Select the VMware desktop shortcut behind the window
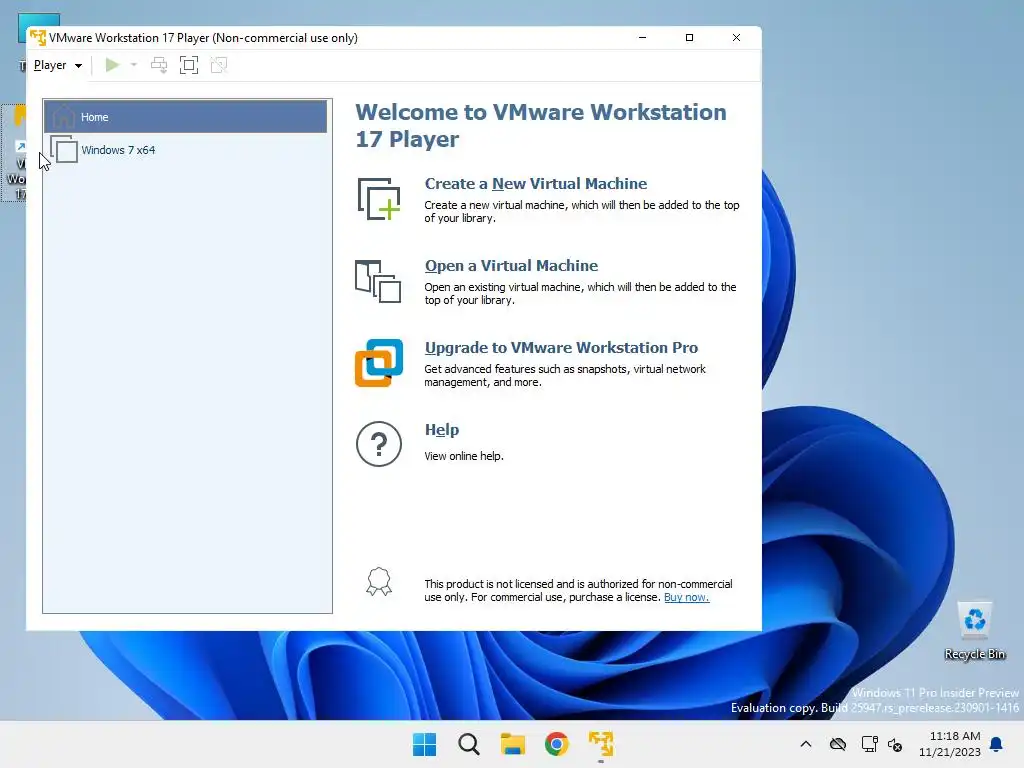The image size is (1024, 768). [14, 153]
